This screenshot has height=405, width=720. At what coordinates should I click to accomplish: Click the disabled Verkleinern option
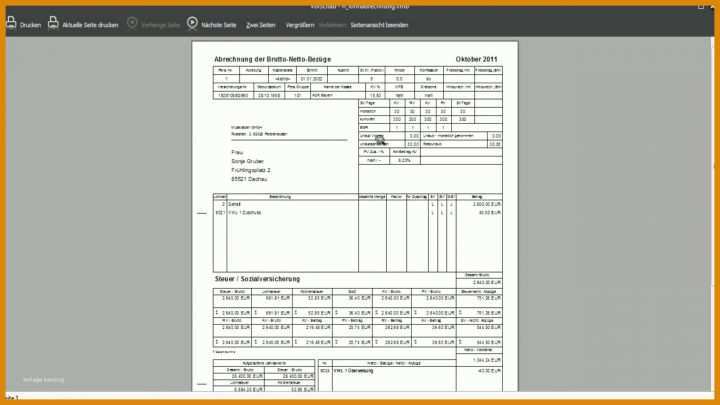332,25
